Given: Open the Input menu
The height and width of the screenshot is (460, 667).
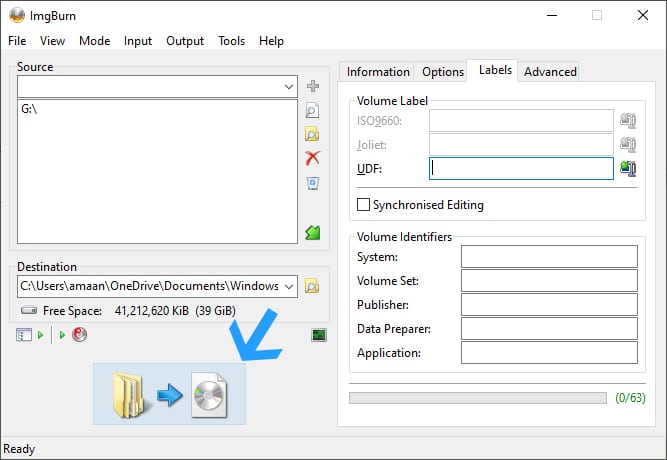Looking at the screenshot, I should (x=138, y=41).
